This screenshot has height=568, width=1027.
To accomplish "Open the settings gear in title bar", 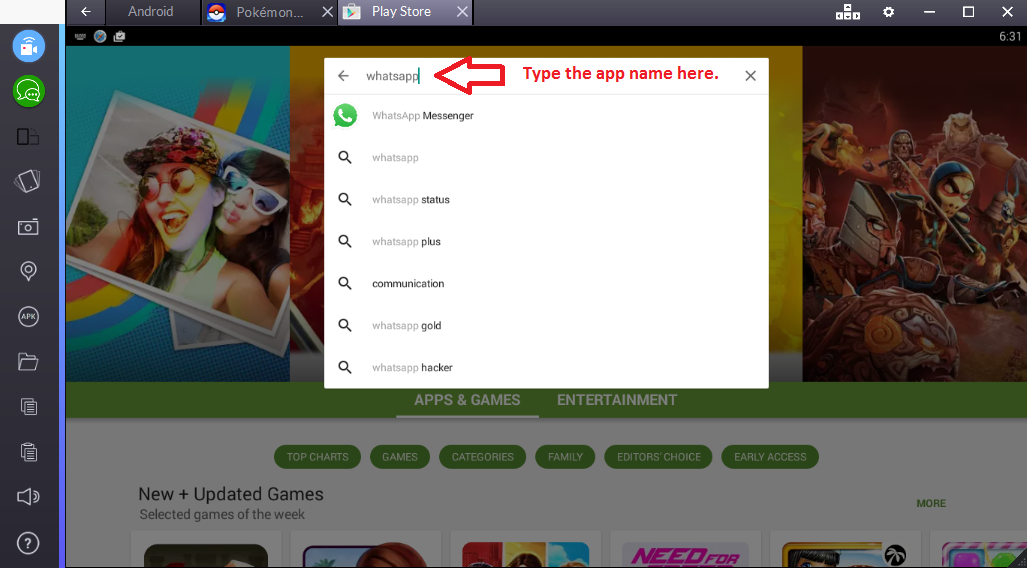I will [888, 12].
